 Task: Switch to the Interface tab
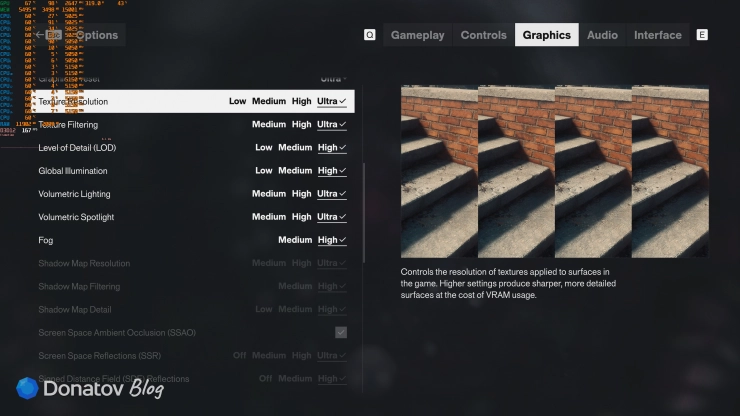[657, 35]
